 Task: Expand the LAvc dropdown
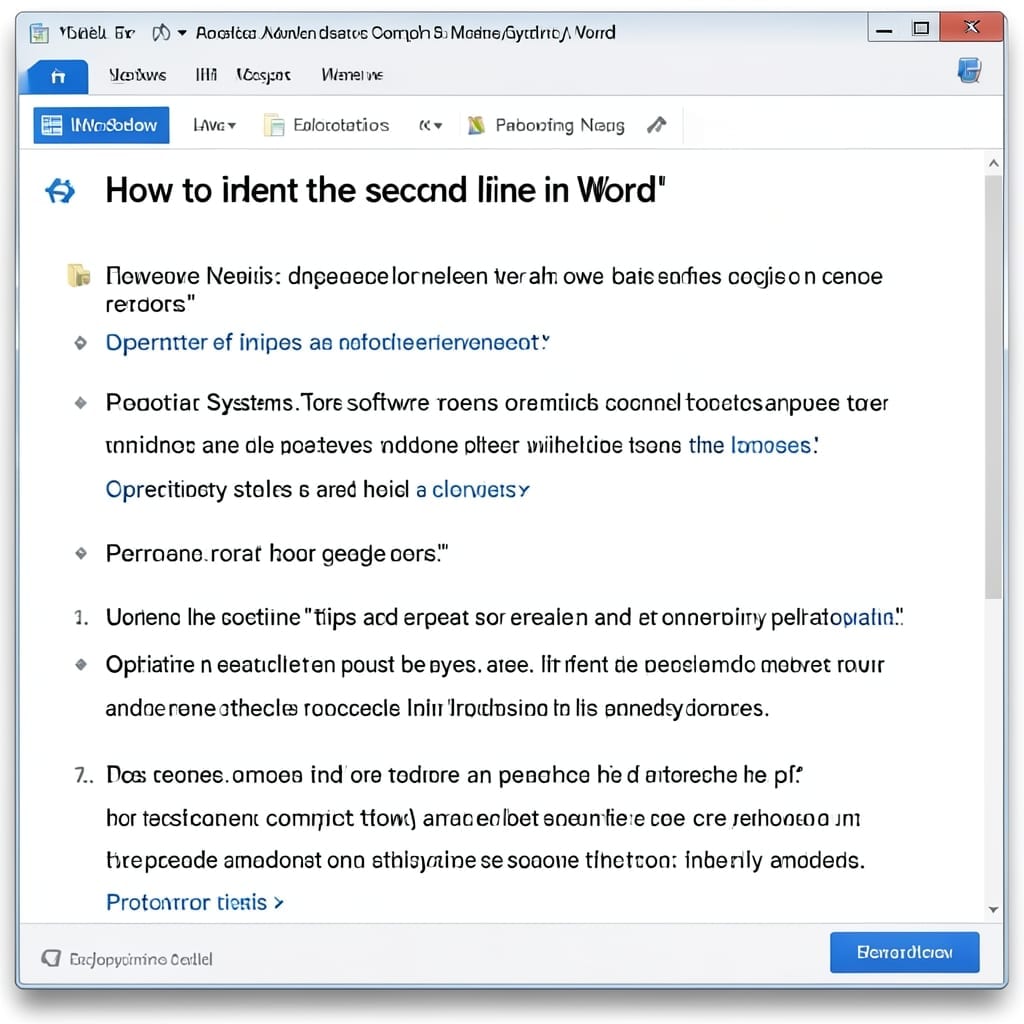(x=214, y=125)
